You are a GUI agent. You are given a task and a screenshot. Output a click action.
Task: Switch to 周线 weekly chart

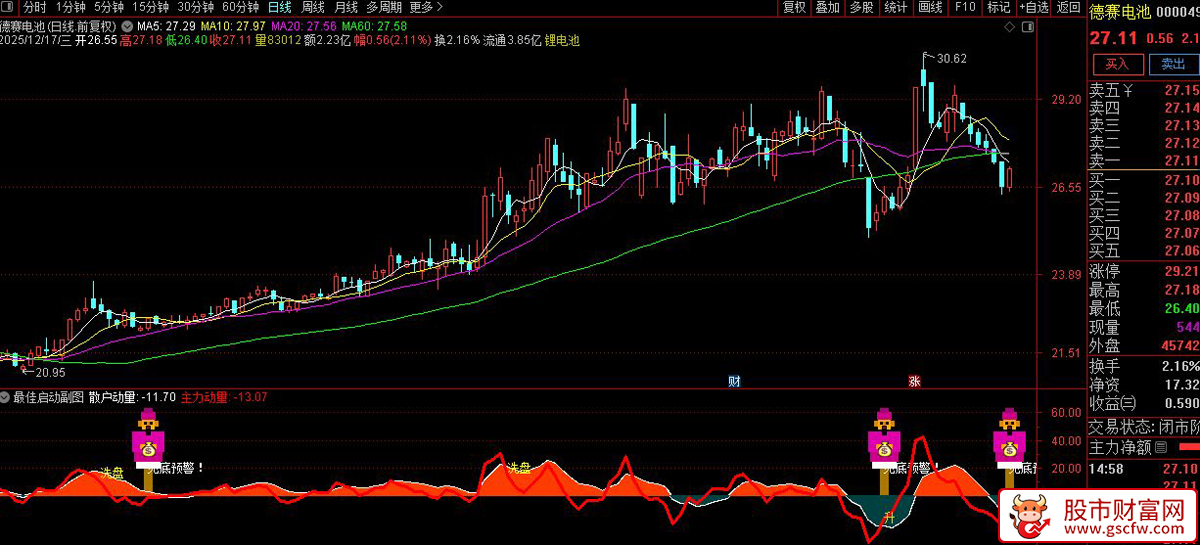314,7
